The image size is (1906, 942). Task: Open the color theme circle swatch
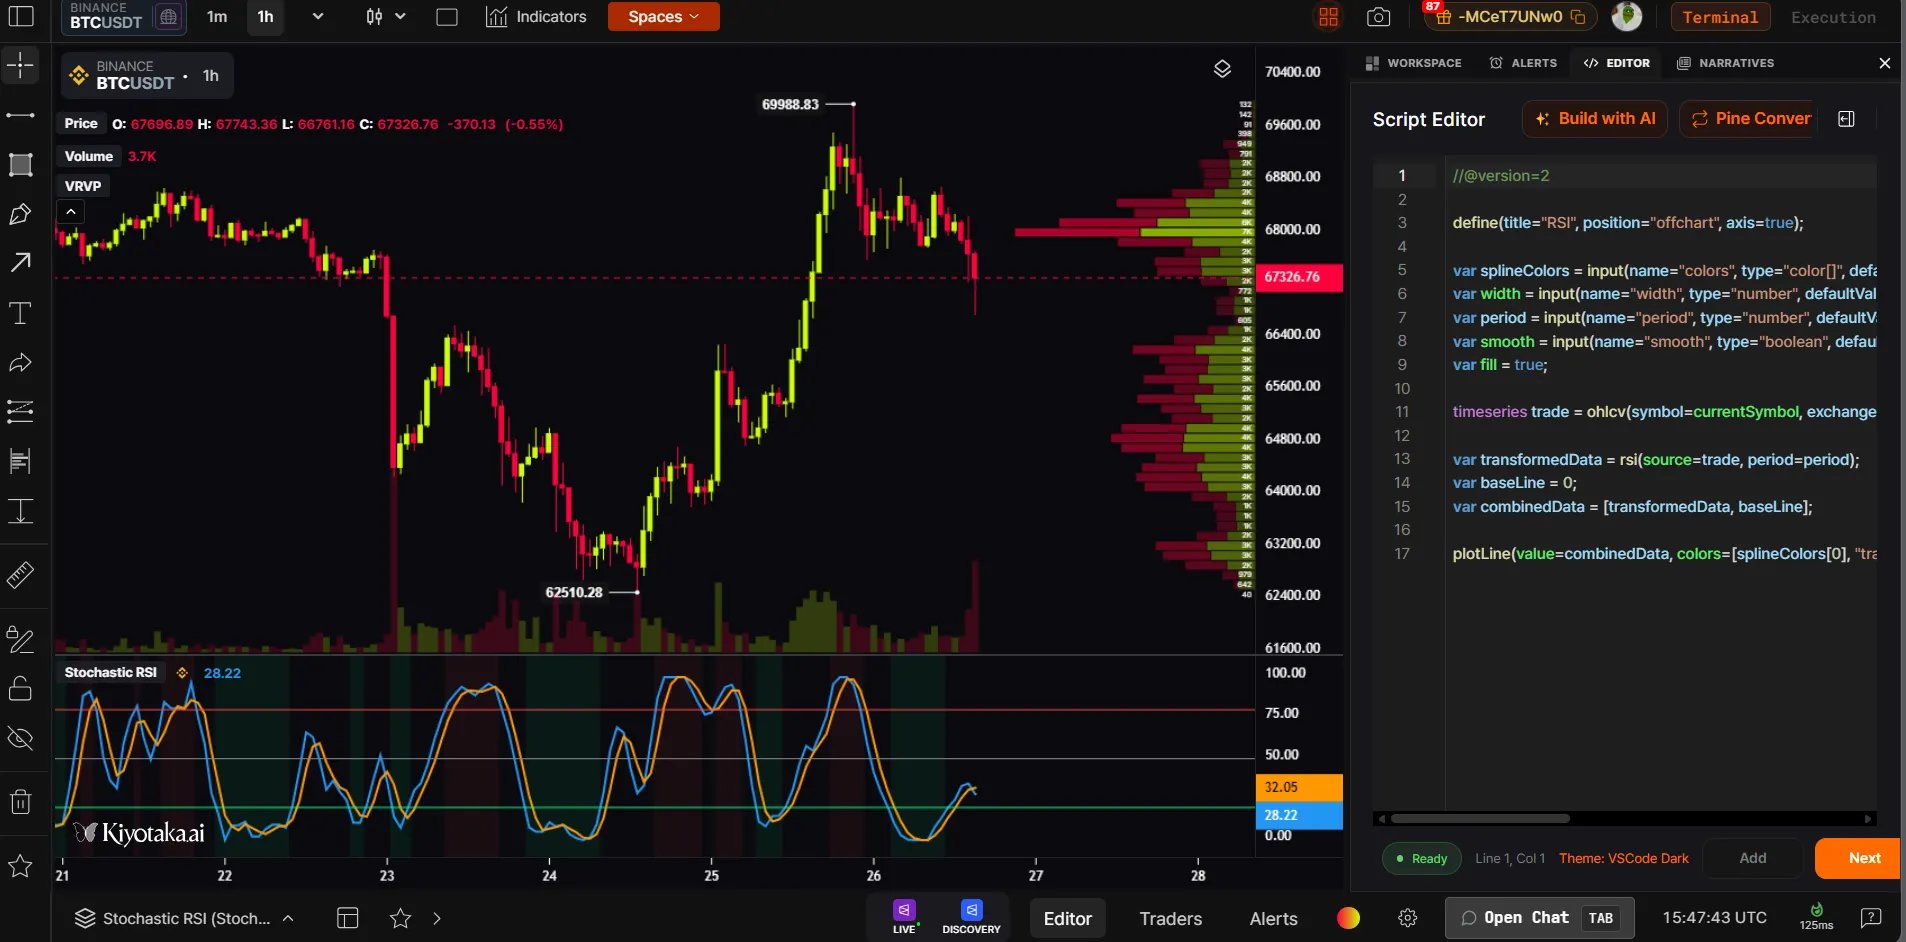(x=1348, y=918)
